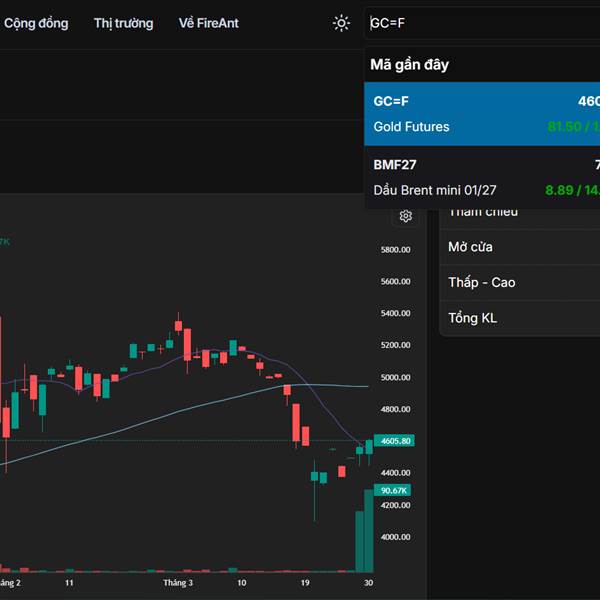Choose BMF27 Dầu Brent mini result
The image size is (600, 600).
coord(482,177)
